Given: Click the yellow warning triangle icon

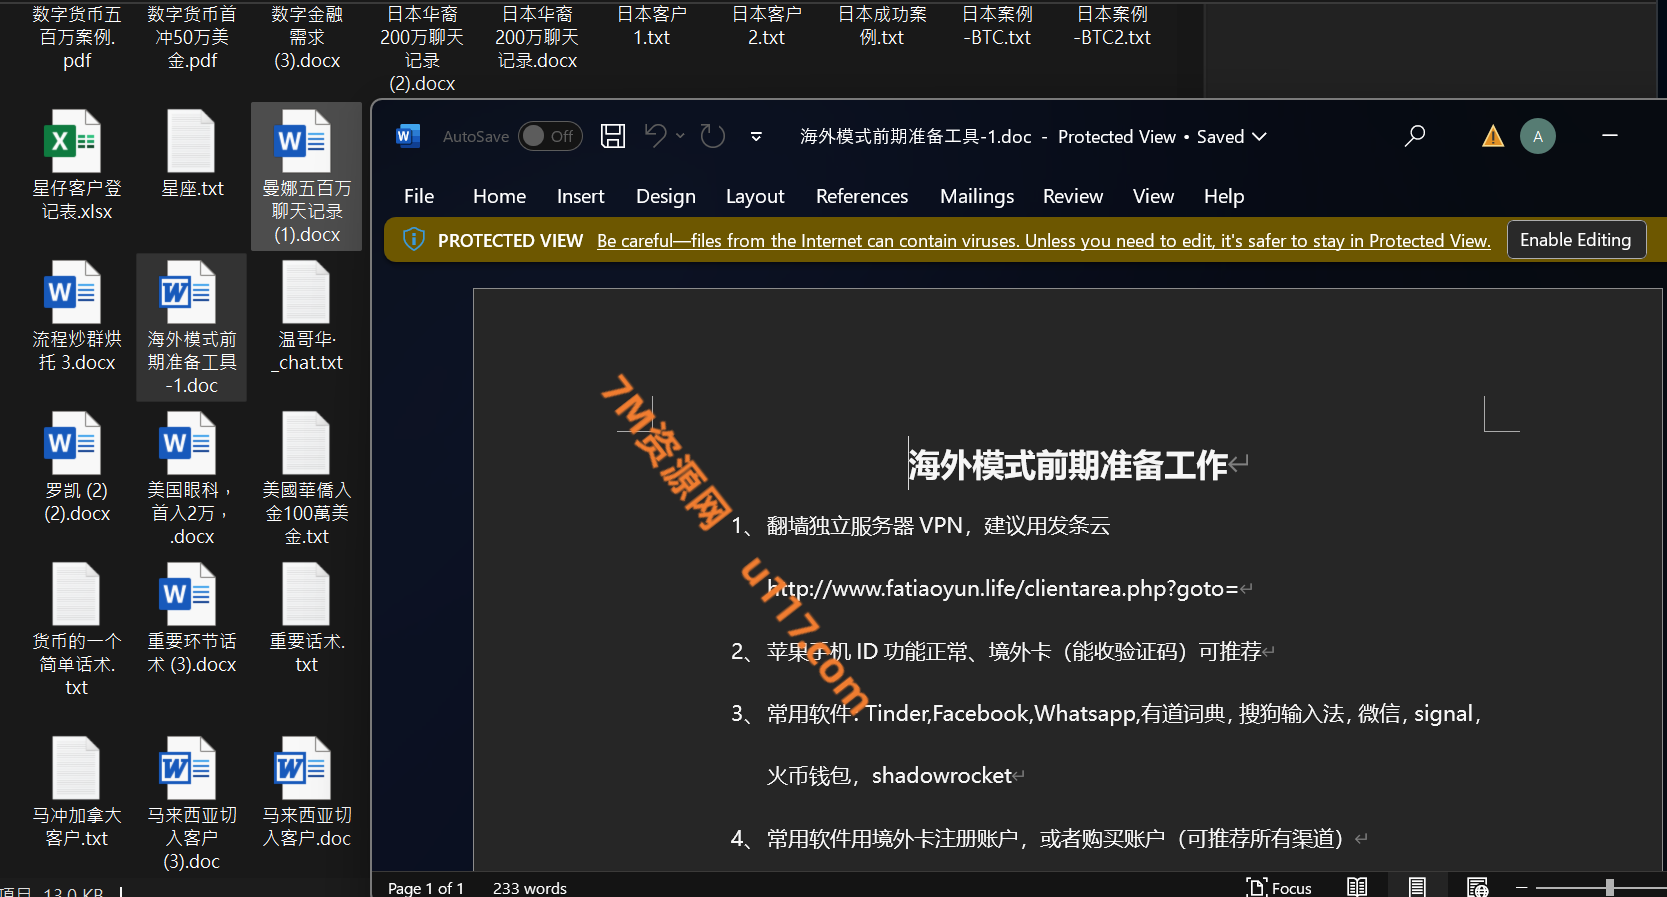Looking at the screenshot, I should point(1492,136).
